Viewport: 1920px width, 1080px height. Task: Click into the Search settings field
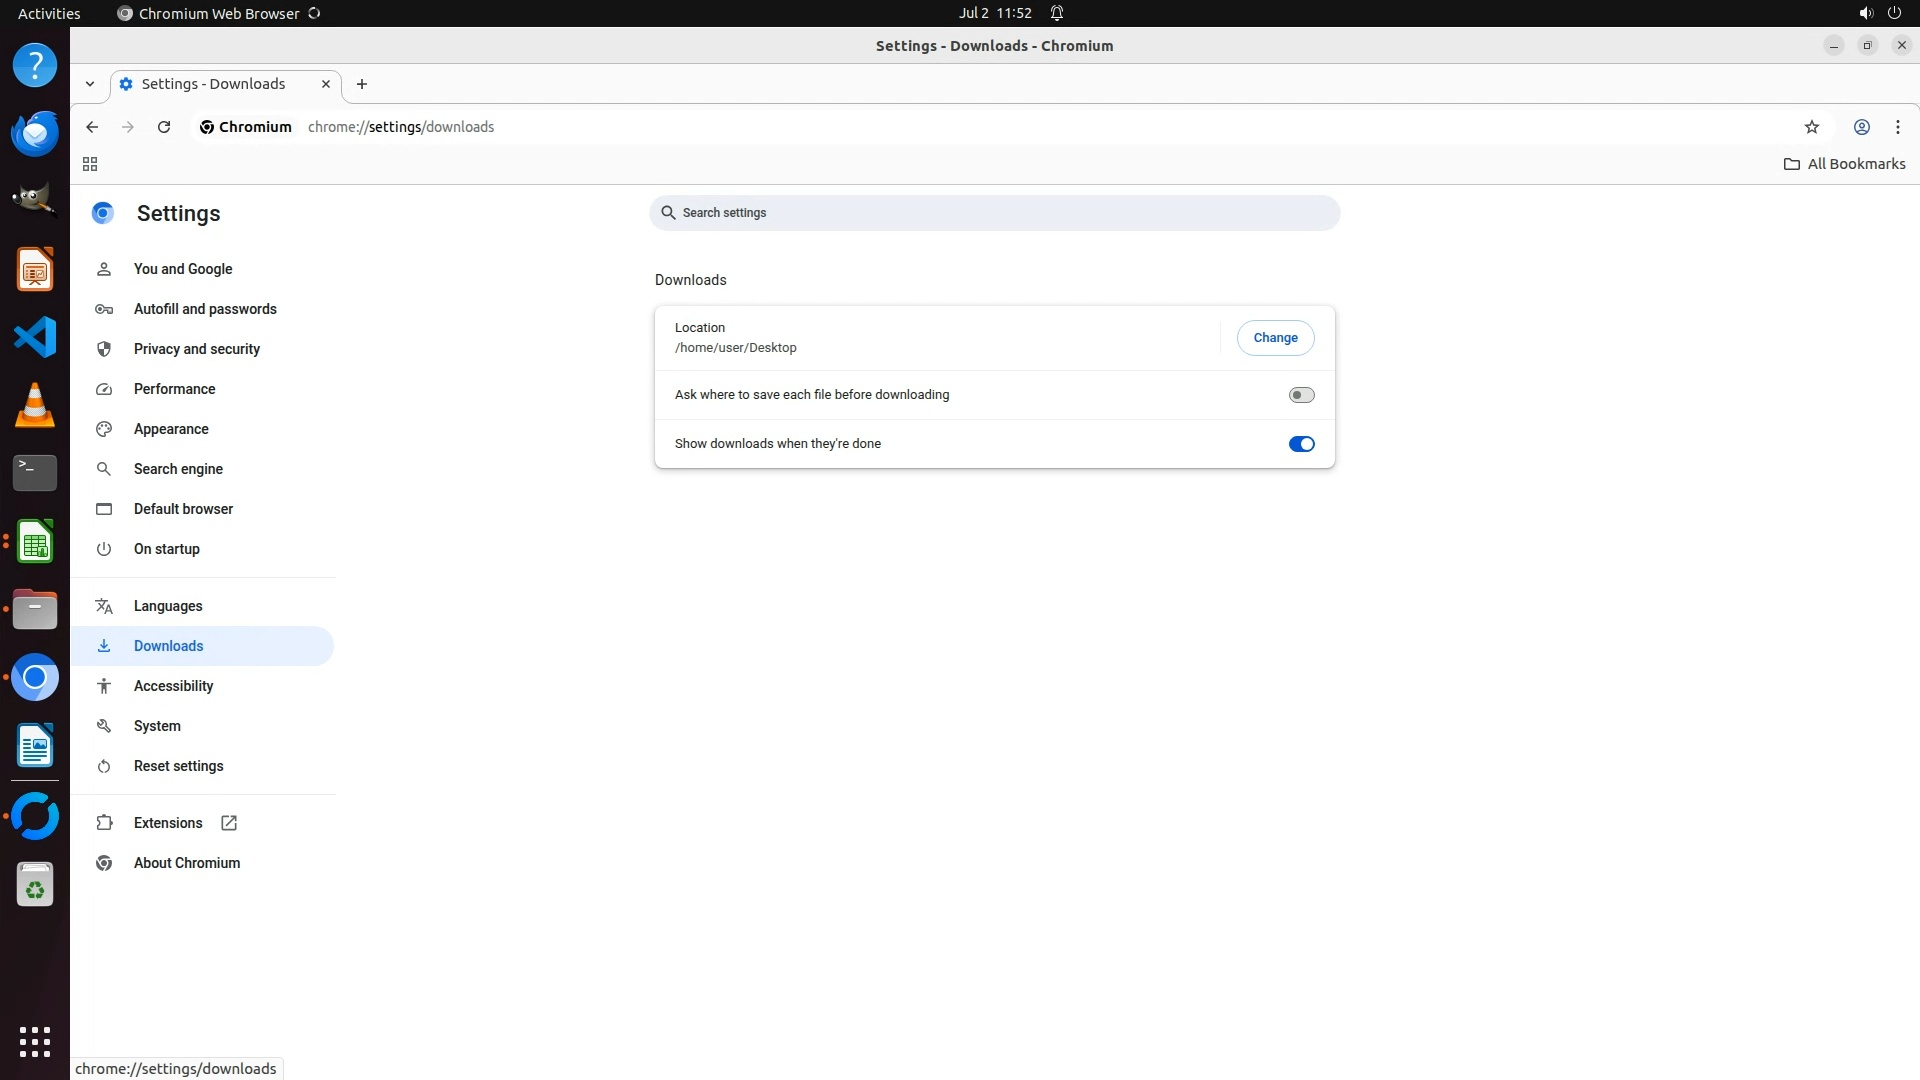point(994,213)
